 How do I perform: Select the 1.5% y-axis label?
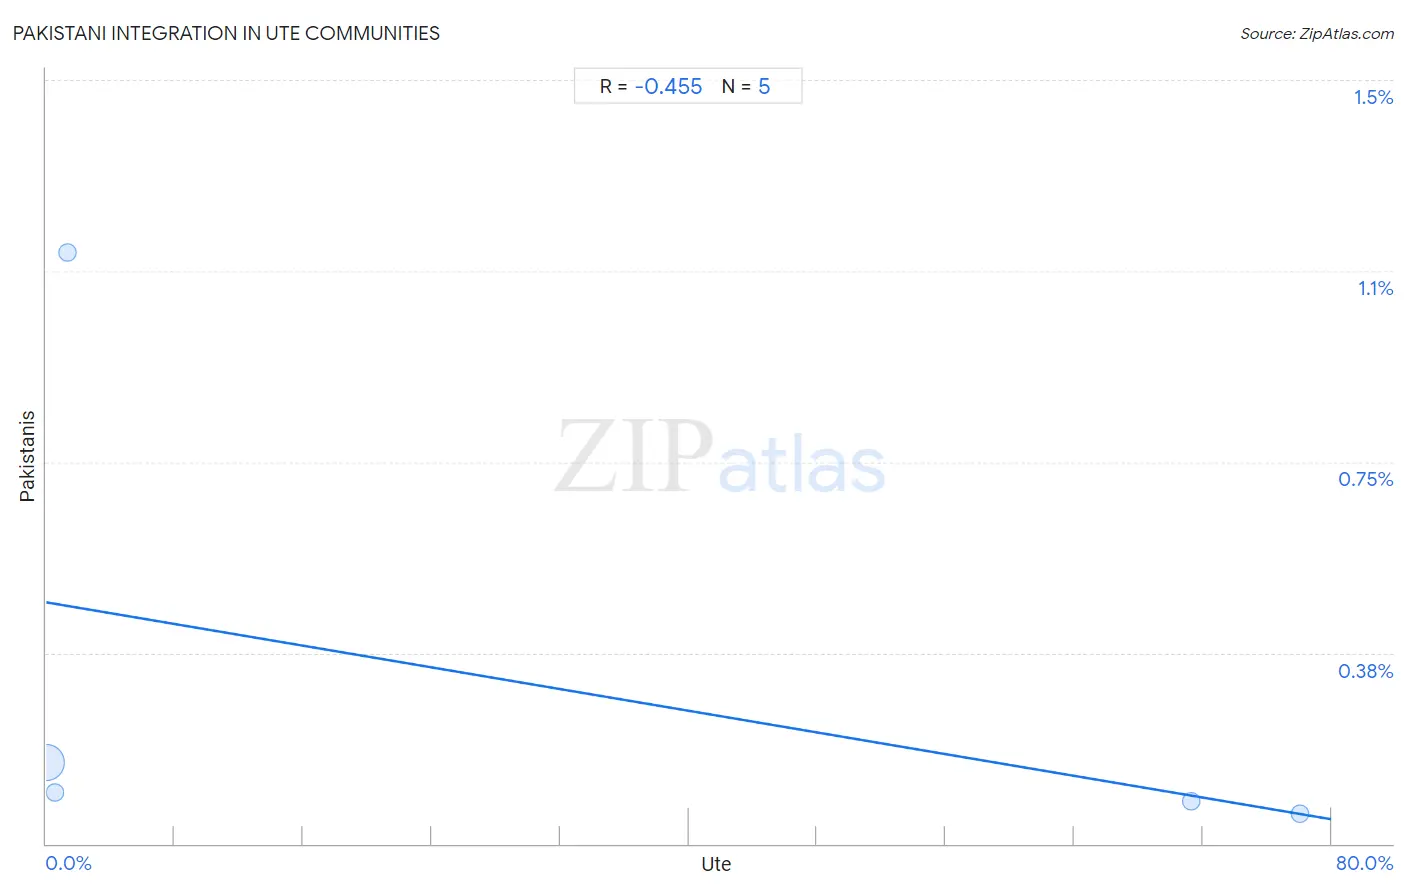pyautogui.click(x=1373, y=97)
